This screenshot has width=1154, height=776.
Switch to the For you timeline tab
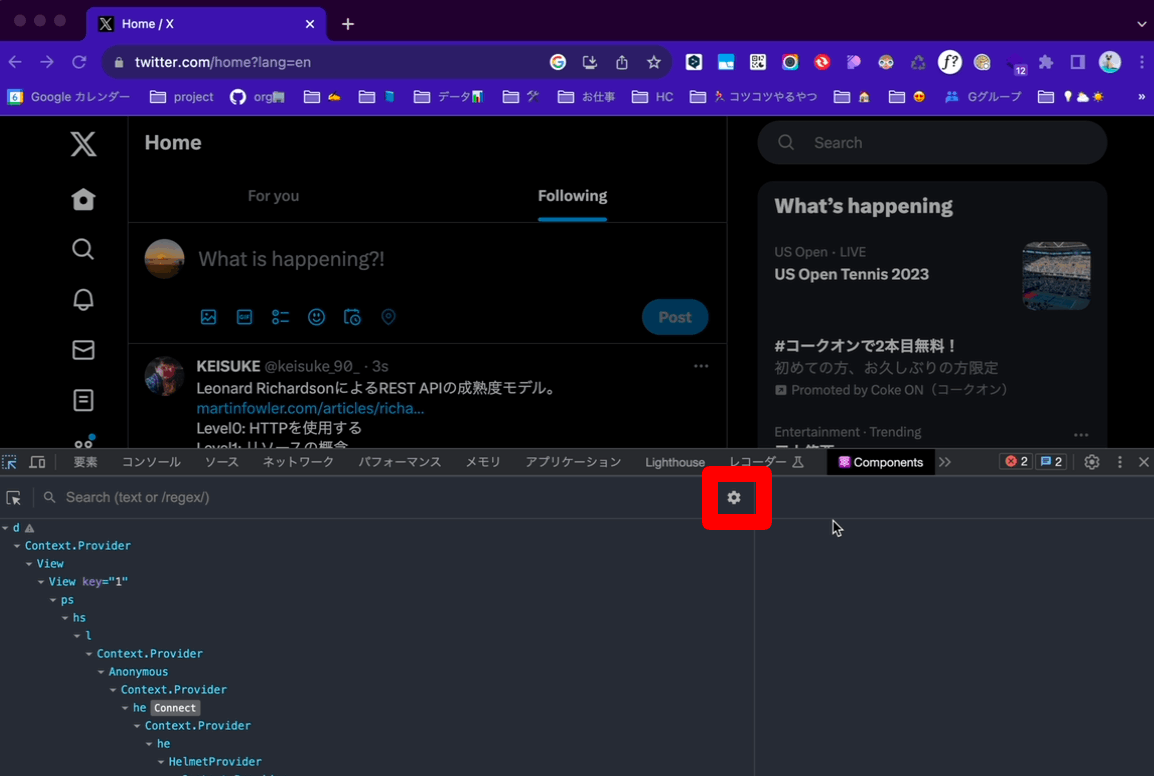(x=273, y=196)
